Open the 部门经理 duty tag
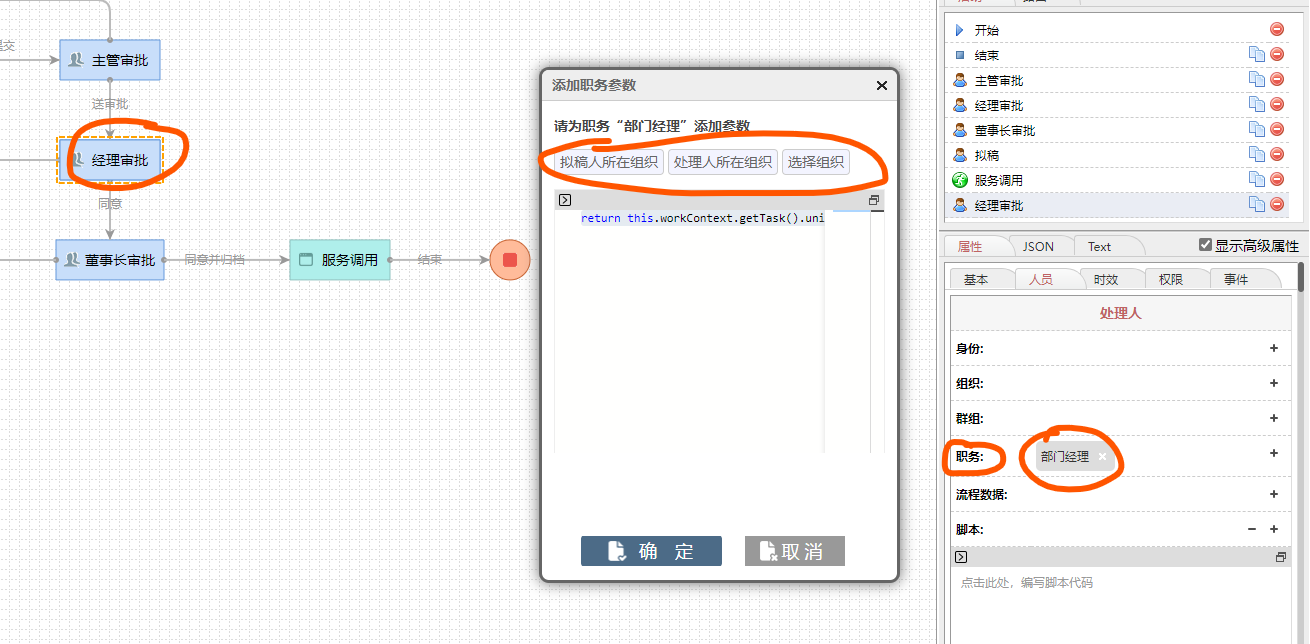This screenshot has width=1310, height=644. click(1064, 457)
